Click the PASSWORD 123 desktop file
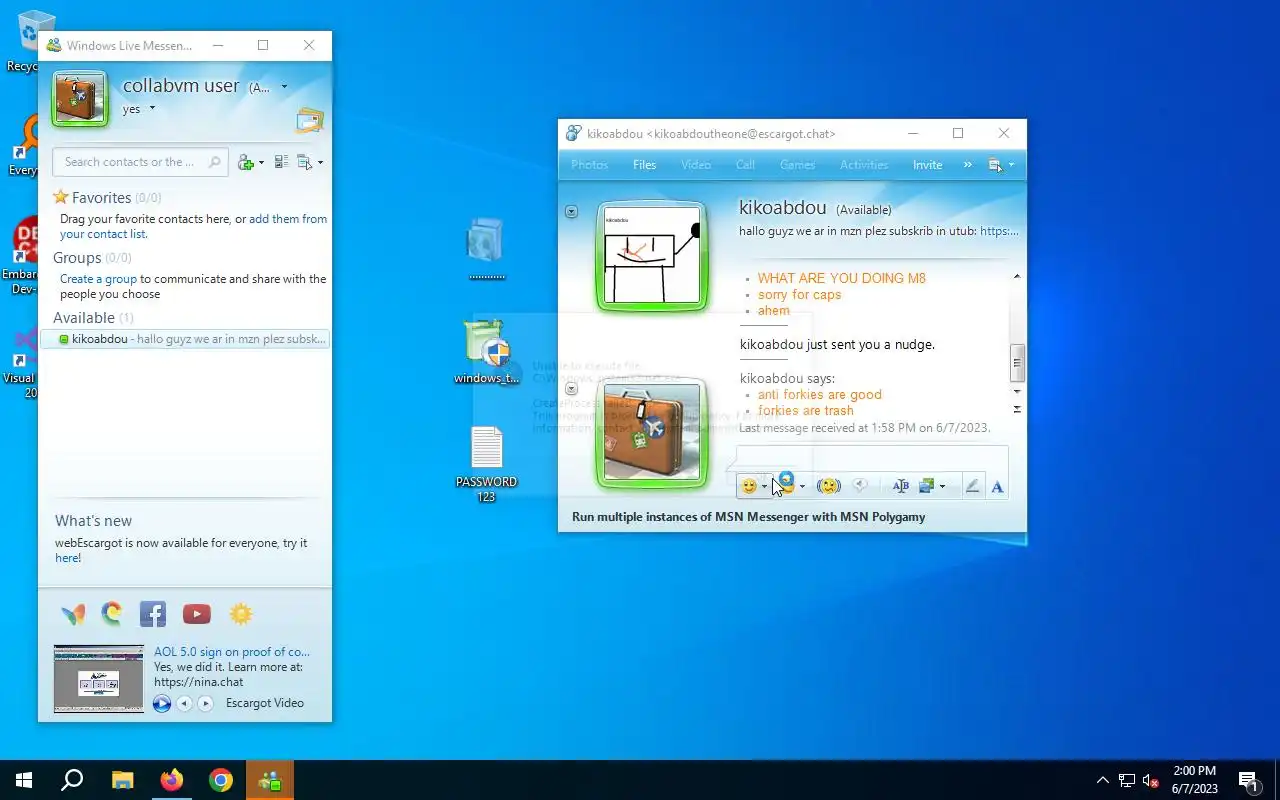 tap(486, 464)
